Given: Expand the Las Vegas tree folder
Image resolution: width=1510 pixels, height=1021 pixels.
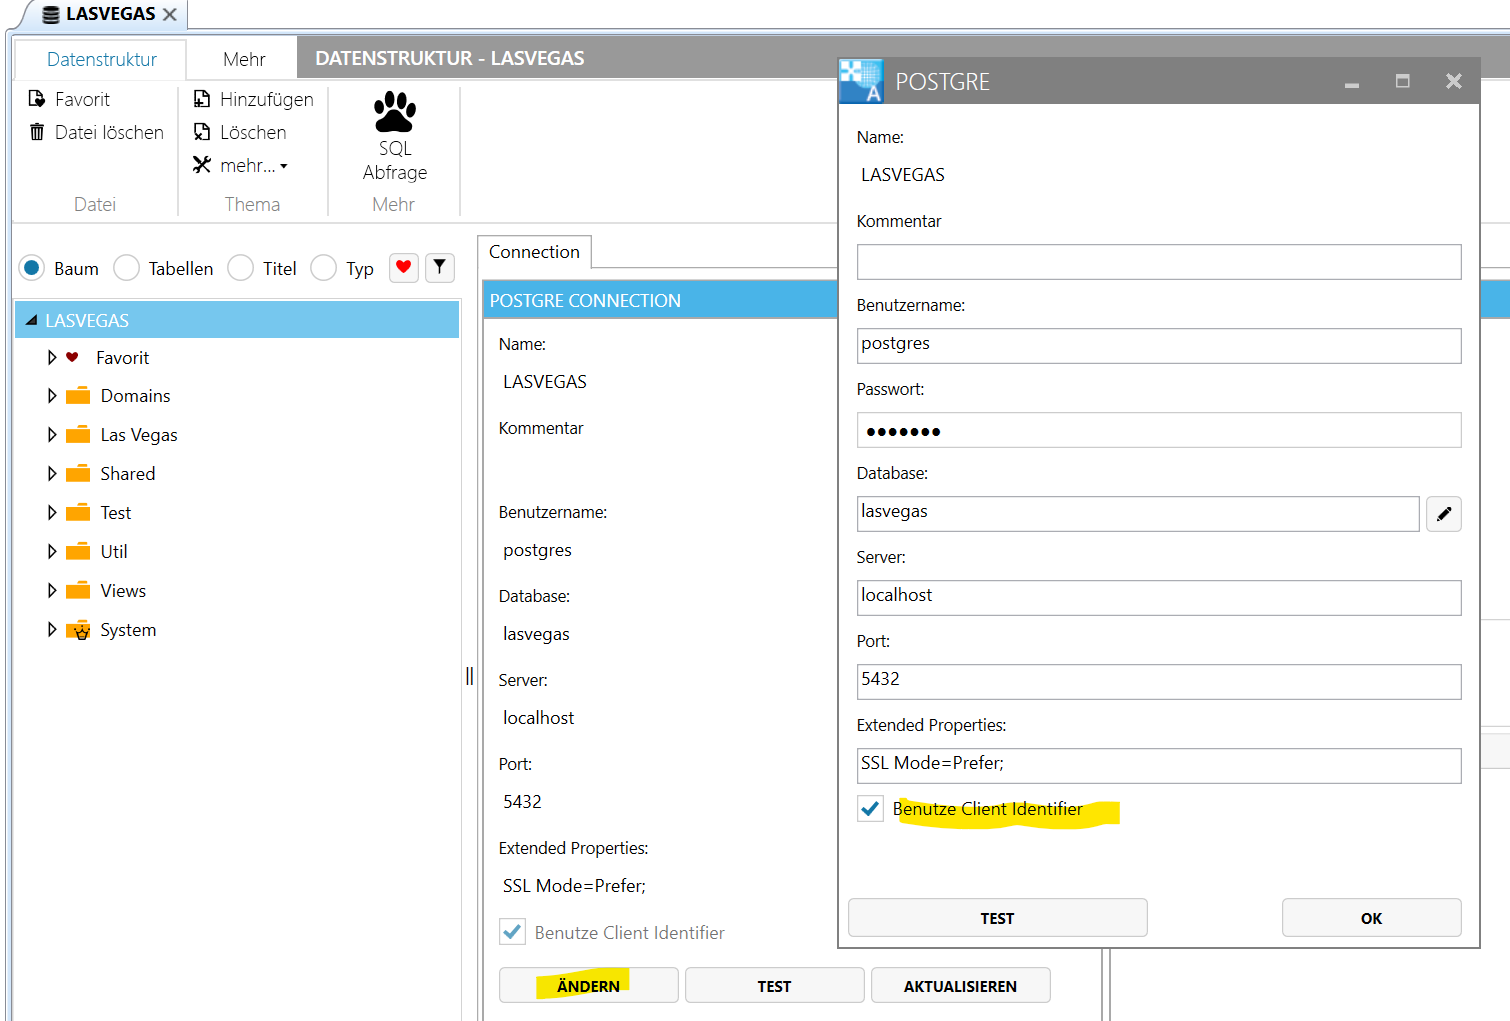Looking at the screenshot, I should coord(52,435).
